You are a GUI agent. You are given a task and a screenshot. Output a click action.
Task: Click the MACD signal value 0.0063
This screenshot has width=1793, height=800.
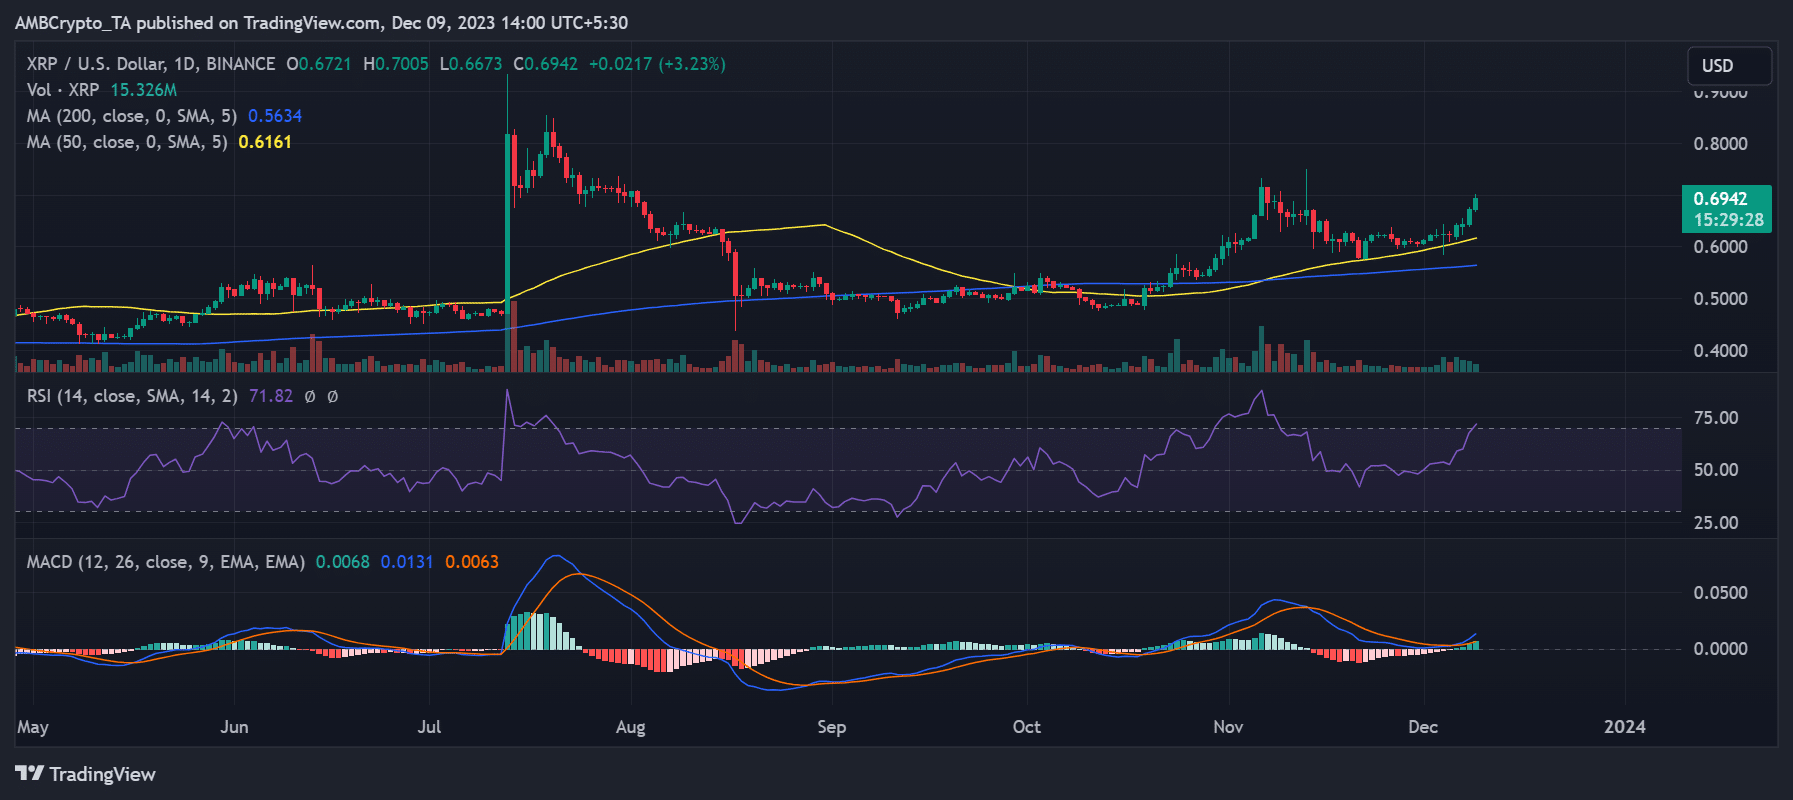pyautogui.click(x=472, y=562)
